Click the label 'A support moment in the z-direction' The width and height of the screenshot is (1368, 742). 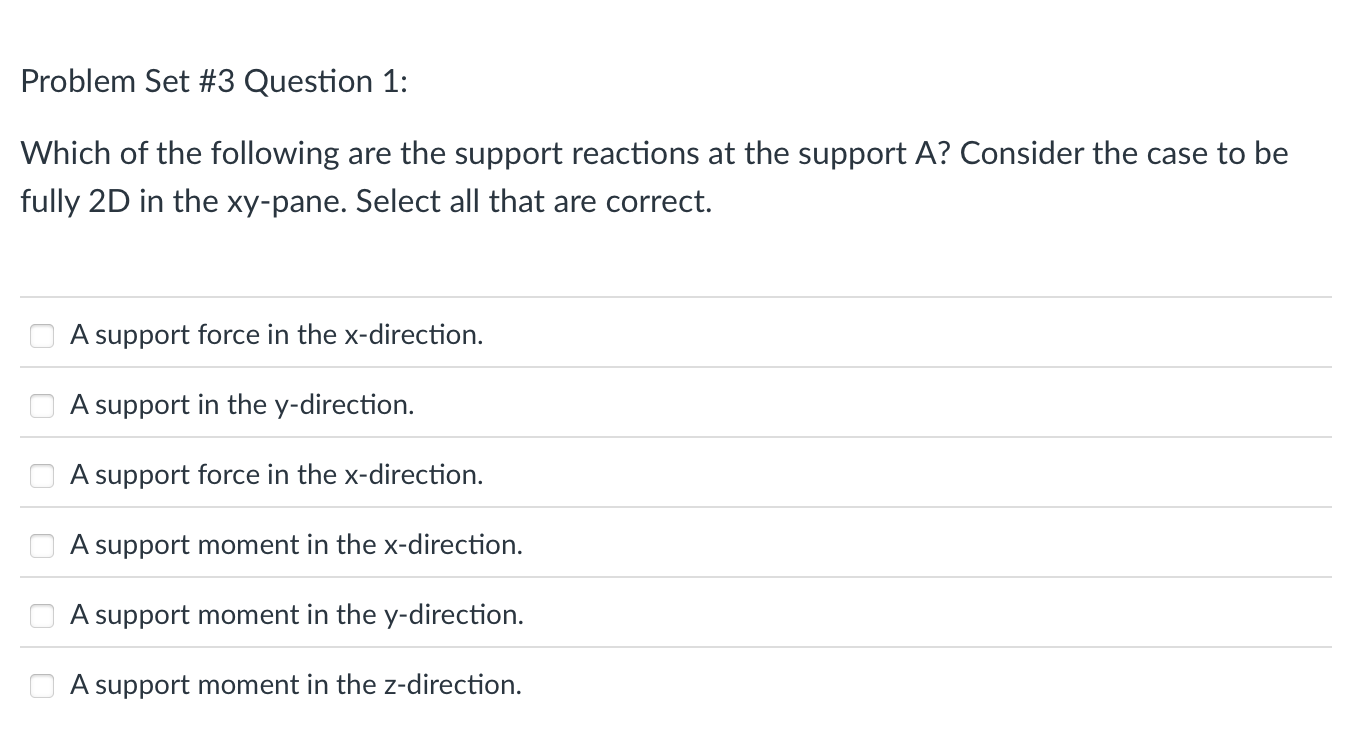point(295,685)
